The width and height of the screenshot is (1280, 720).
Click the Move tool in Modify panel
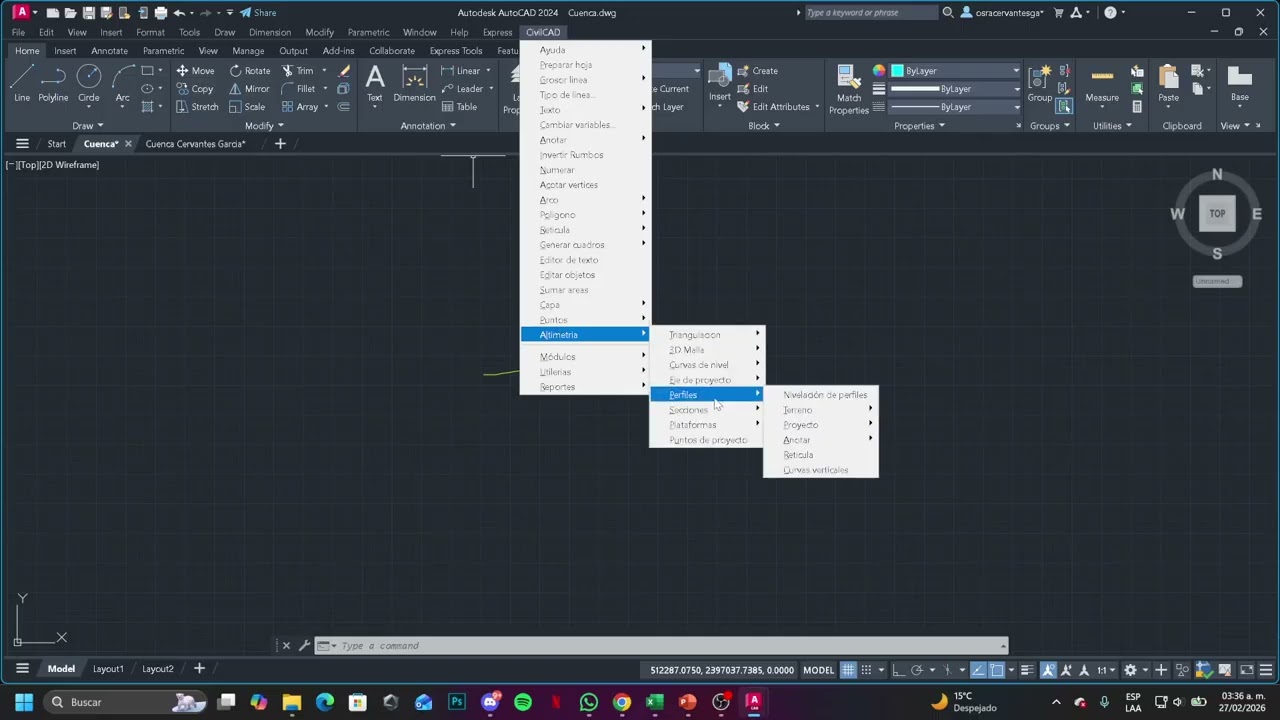pos(195,71)
